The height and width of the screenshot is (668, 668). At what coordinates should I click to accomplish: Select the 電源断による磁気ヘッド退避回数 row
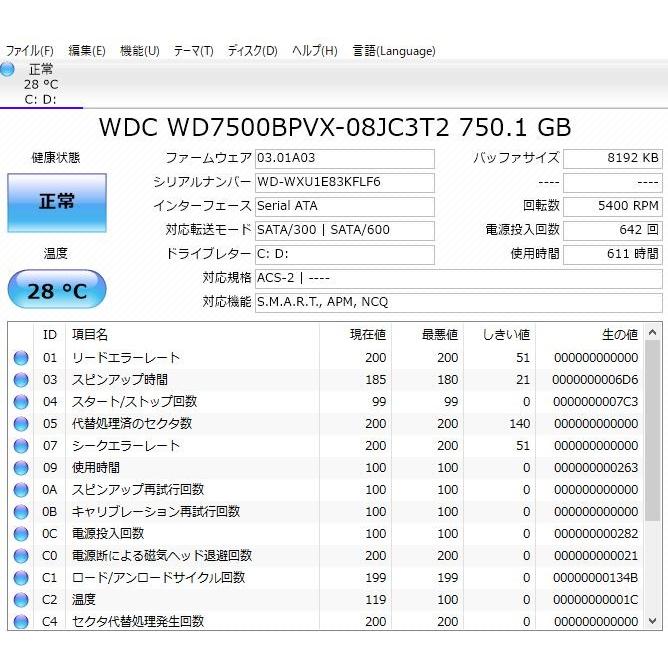(x=326, y=556)
